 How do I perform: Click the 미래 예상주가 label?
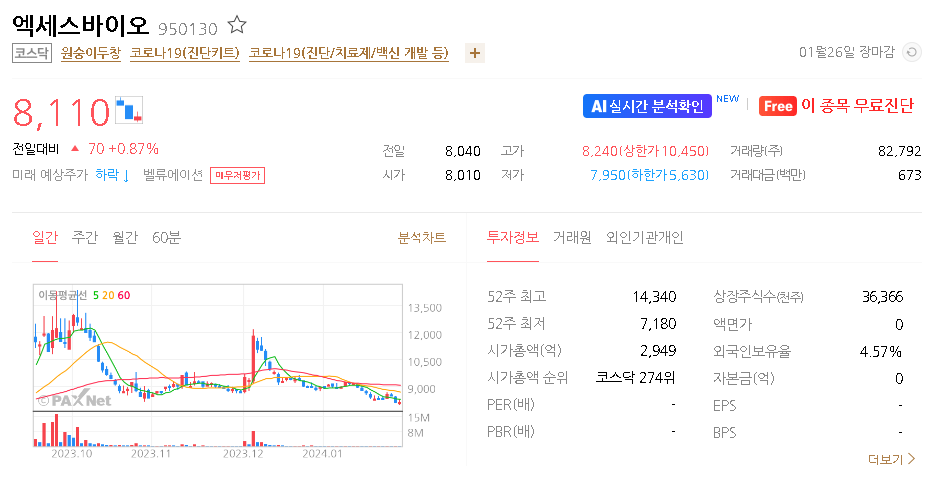50,175
